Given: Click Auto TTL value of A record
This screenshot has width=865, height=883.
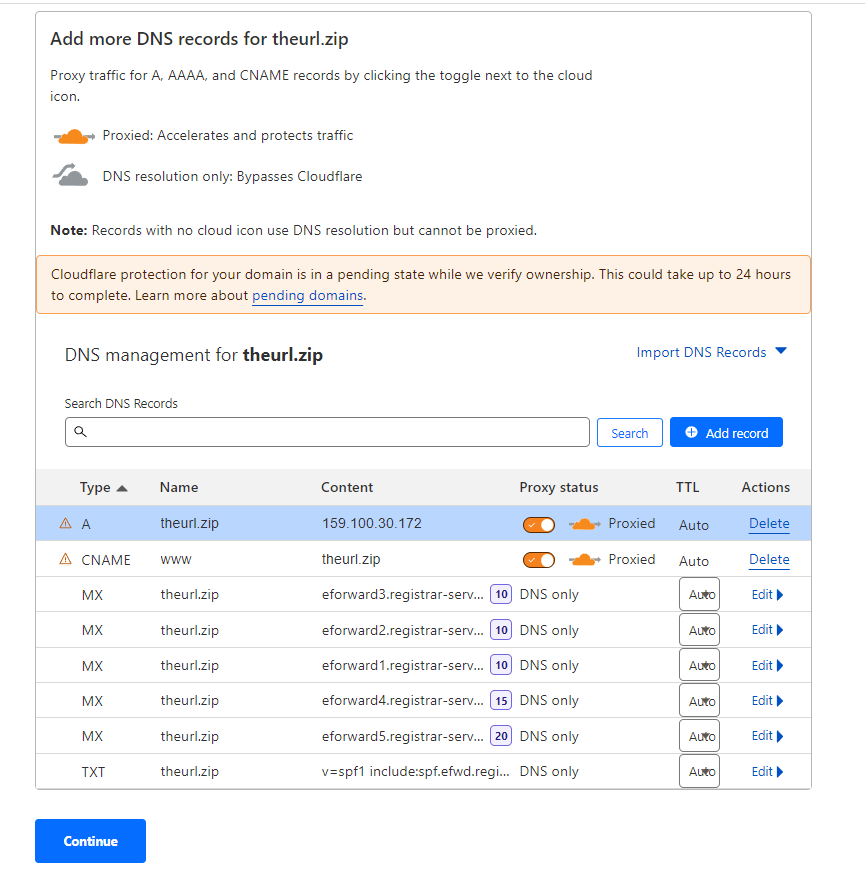Looking at the screenshot, I should coord(694,525).
